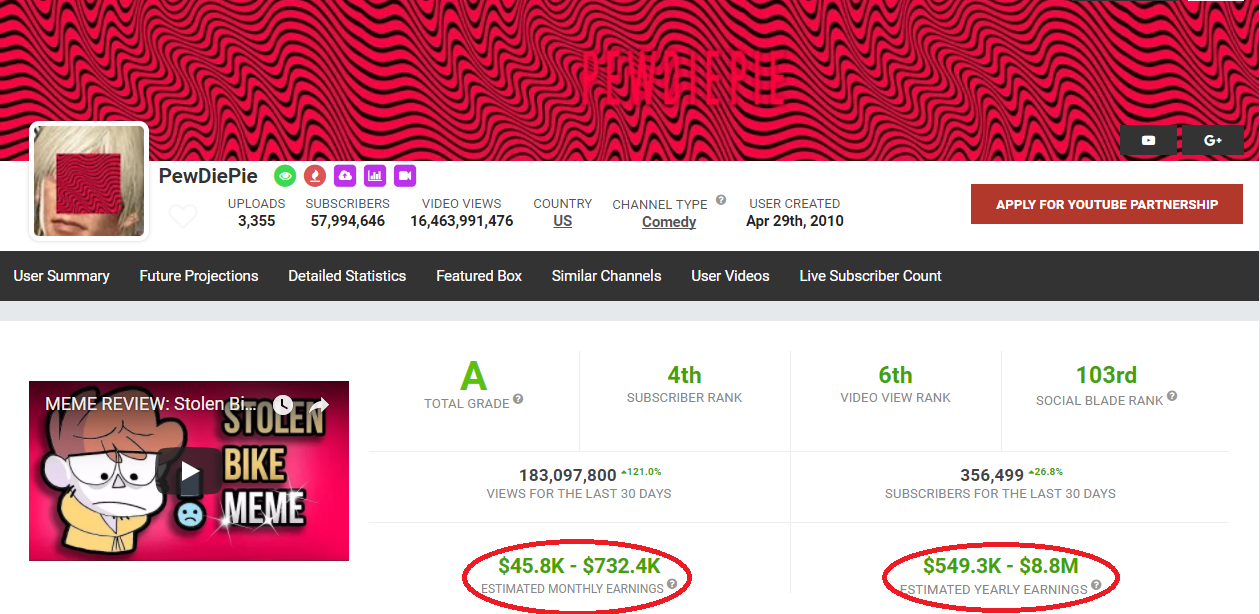1260x614 pixels.
Task: Follow the US country link
Action: click(x=563, y=221)
